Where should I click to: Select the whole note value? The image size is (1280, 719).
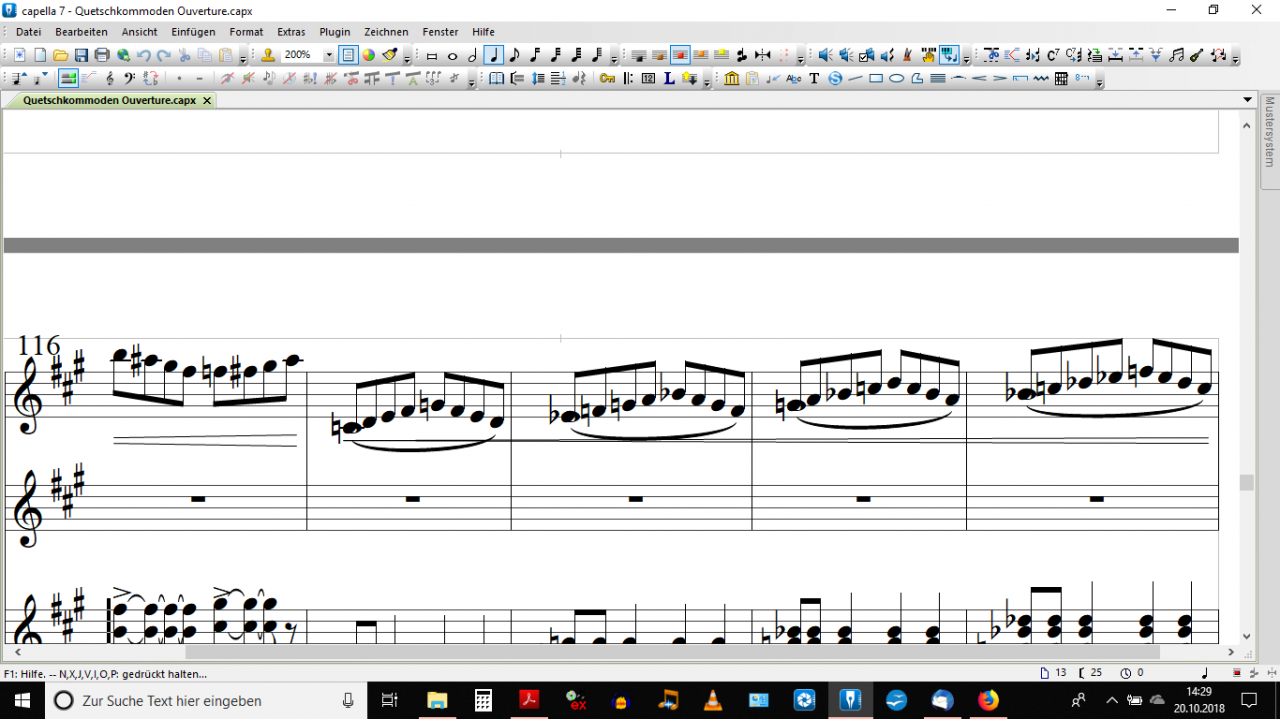(x=452, y=56)
